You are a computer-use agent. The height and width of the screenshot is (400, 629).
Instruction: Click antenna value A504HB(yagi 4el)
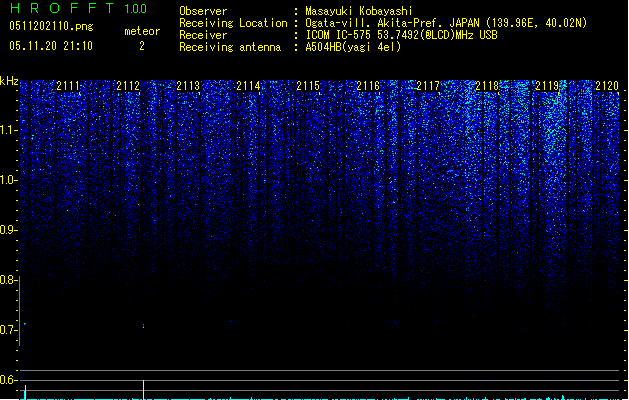point(353,47)
